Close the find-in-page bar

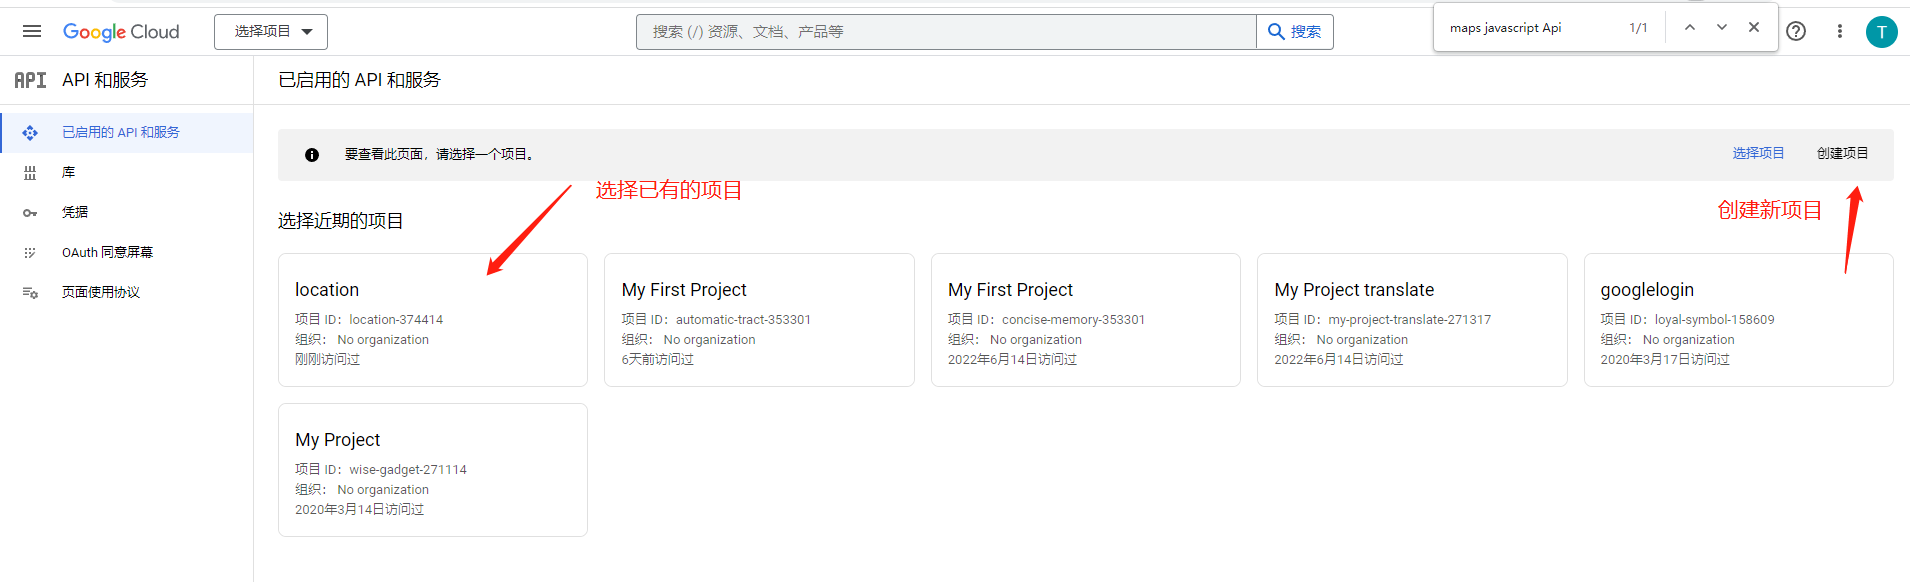[1754, 28]
